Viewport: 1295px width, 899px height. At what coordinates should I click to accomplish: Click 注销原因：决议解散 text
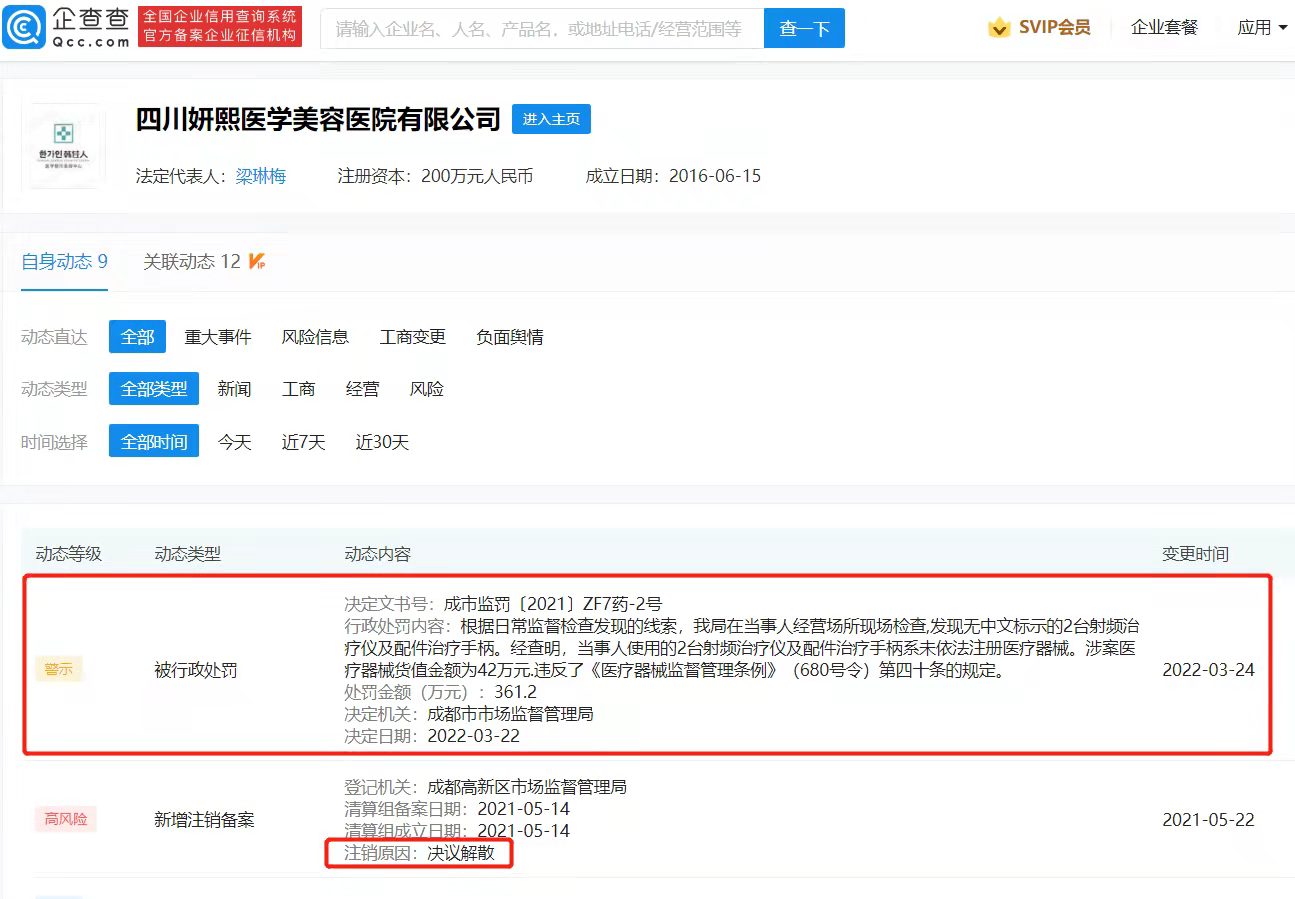pyautogui.click(x=420, y=854)
